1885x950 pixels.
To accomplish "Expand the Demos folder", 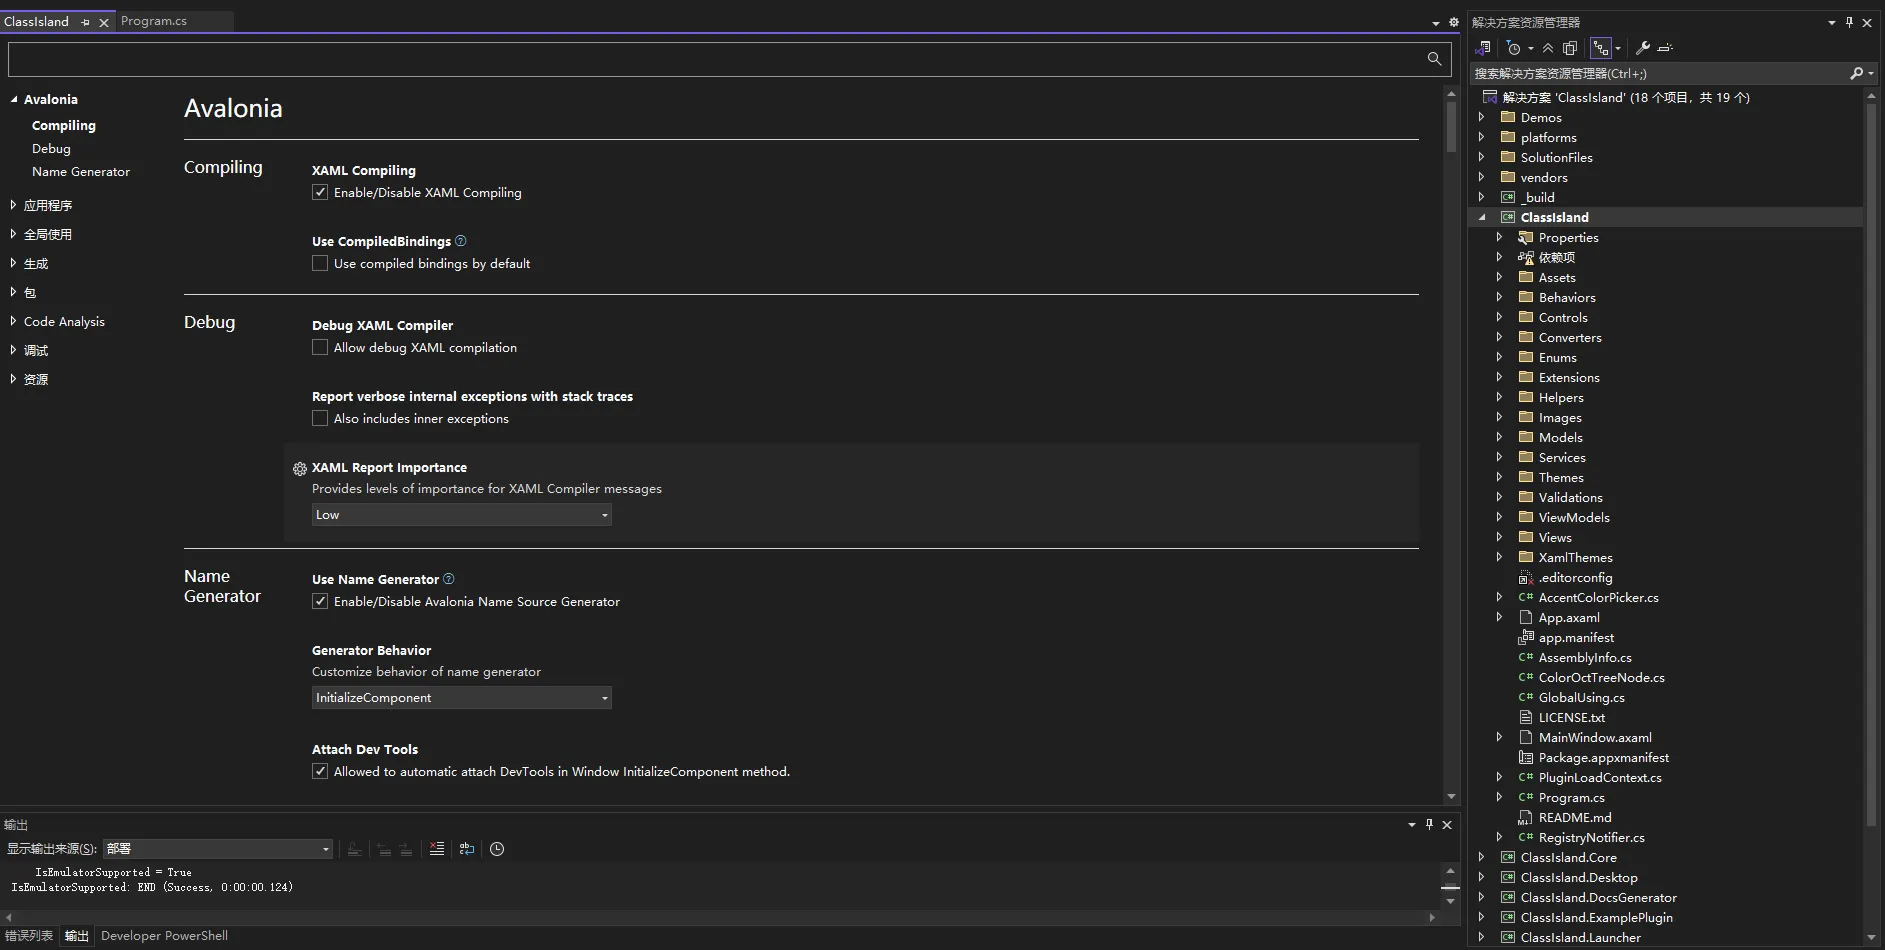I will coord(1482,117).
